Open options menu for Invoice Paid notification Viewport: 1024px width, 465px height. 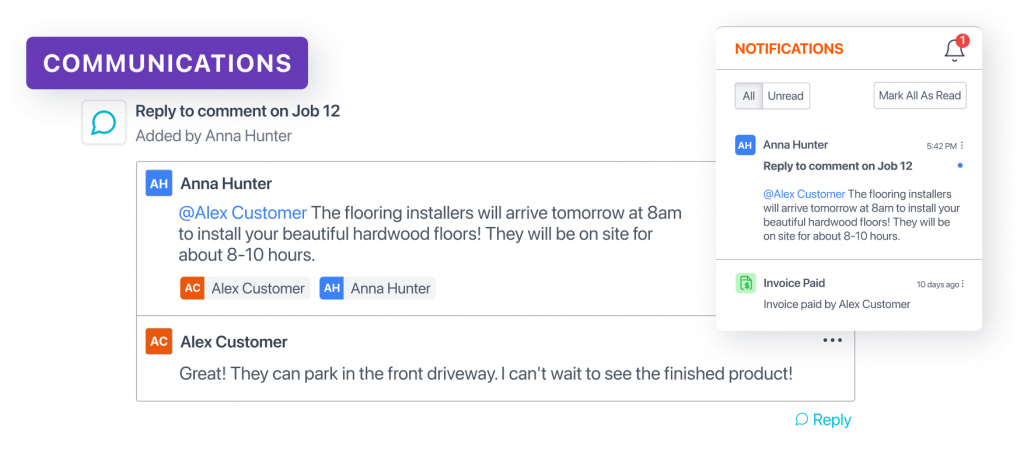point(962,284)
